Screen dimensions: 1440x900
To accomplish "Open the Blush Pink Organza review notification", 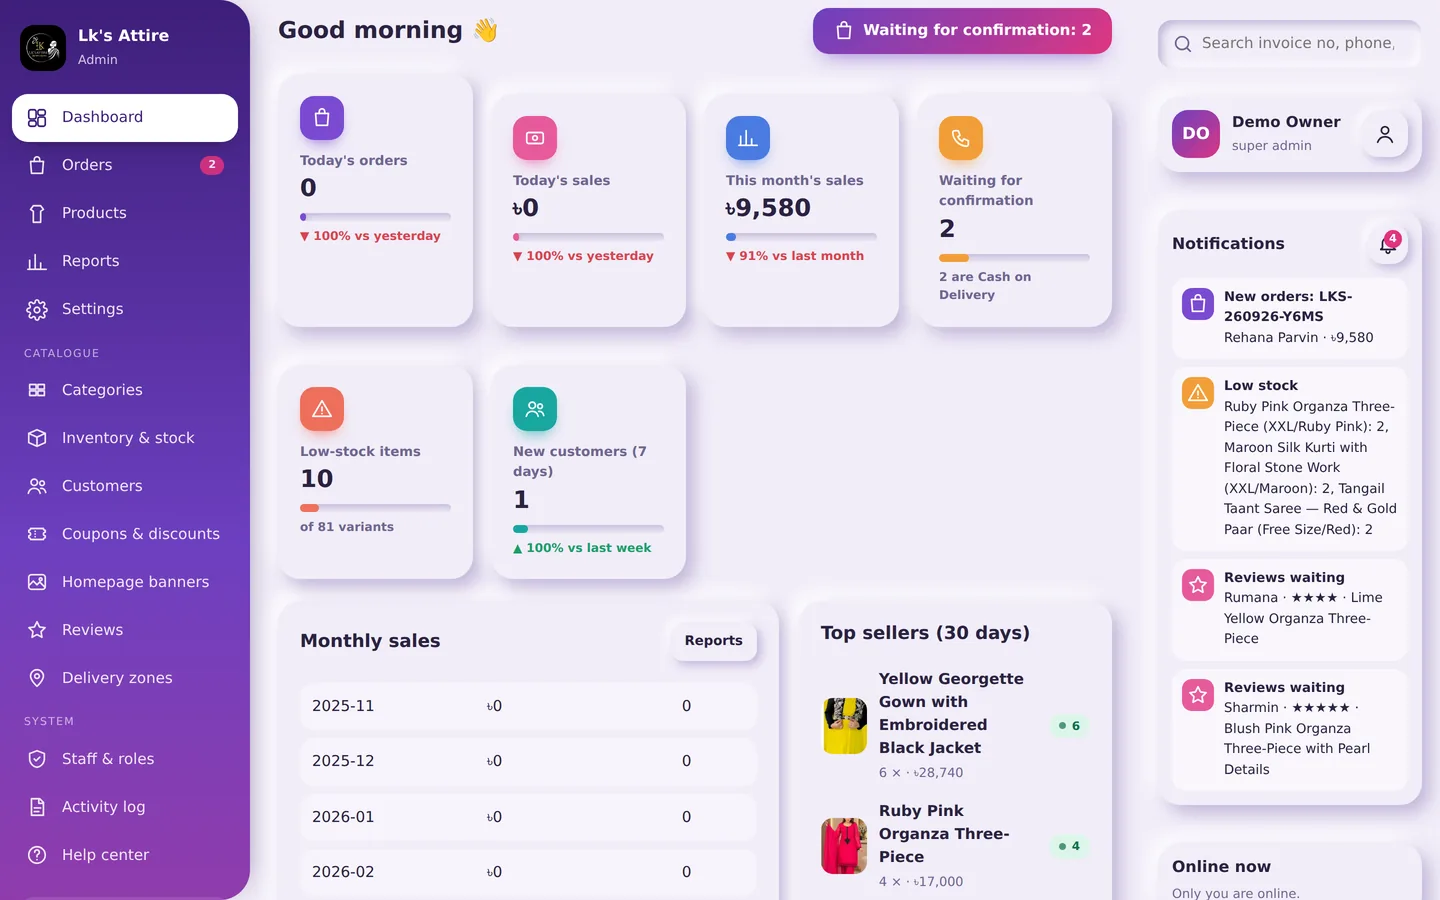I will 1289,729.
